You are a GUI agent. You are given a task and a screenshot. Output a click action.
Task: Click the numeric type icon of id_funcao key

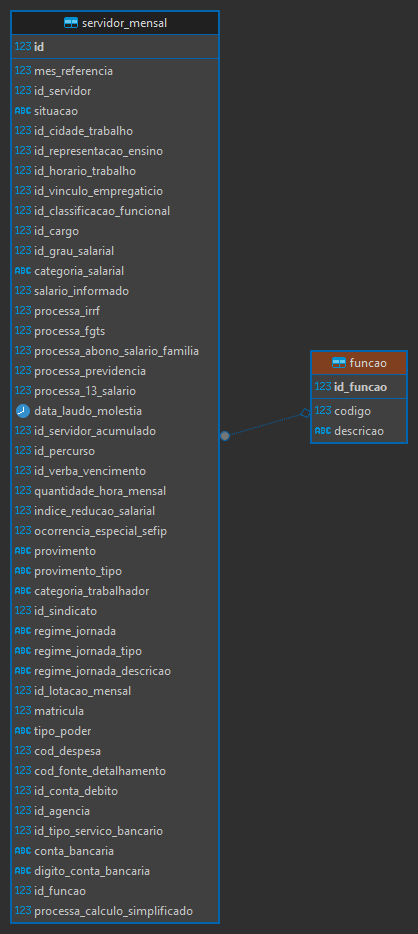point(323,387)
